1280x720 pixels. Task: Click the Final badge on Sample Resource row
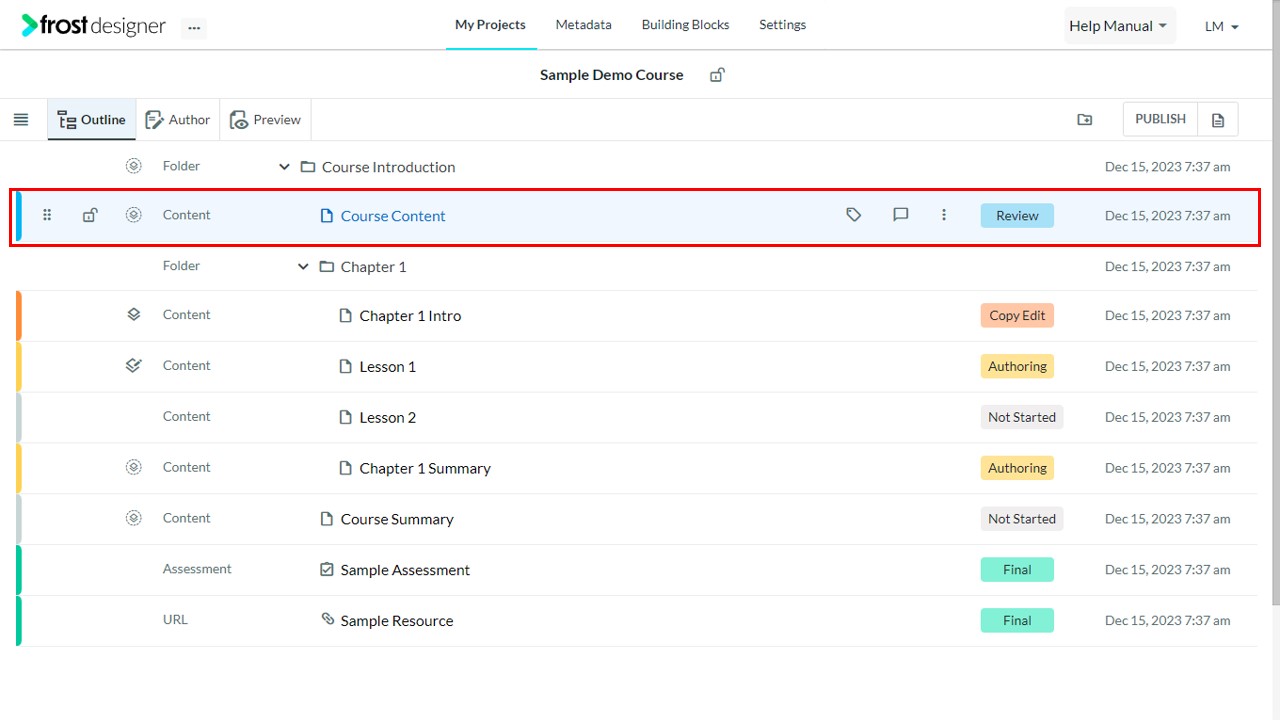tap(1017, 621)
